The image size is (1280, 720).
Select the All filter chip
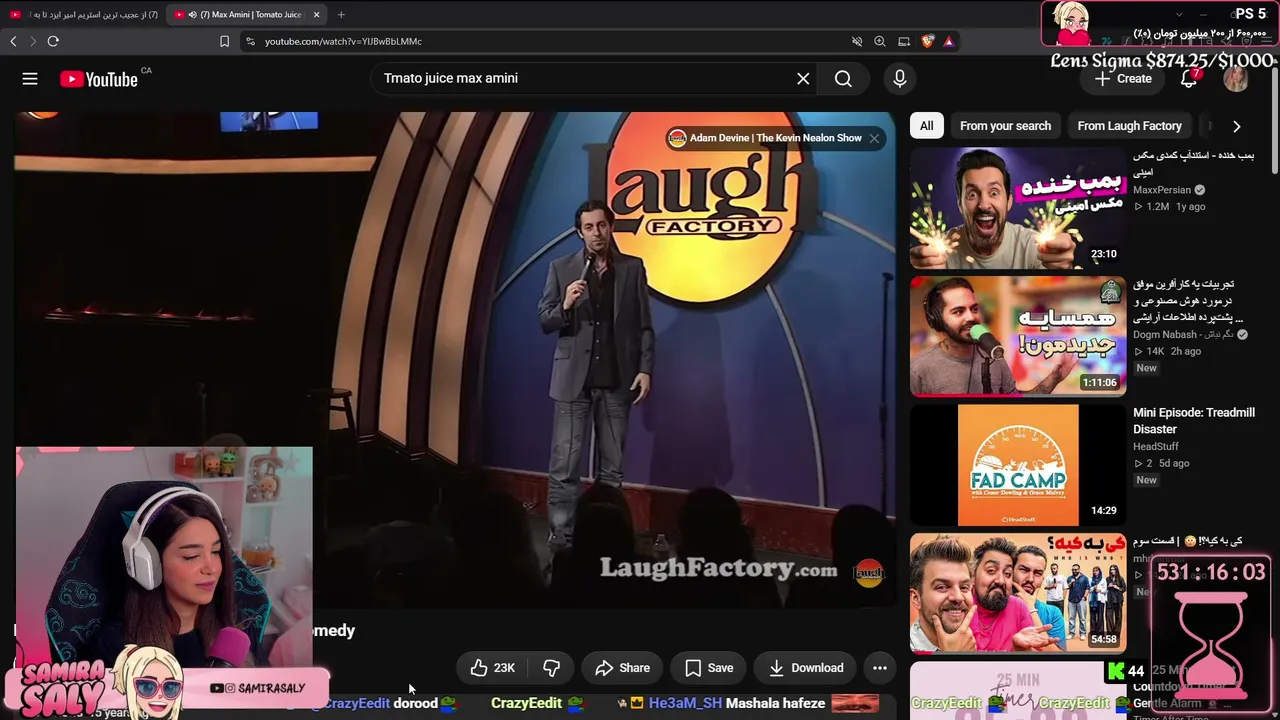(x=927, y=126)
